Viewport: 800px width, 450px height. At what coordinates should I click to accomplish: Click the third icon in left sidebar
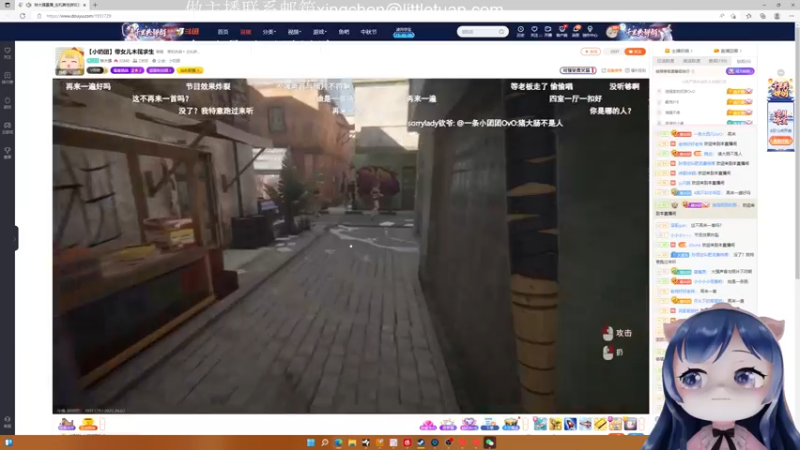(7, 103)
